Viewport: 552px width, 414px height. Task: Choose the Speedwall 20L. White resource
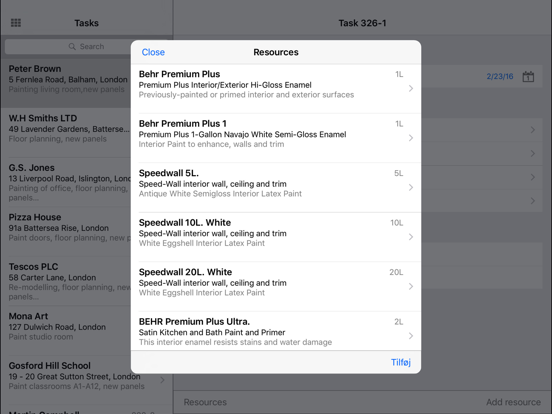(276, 287)
